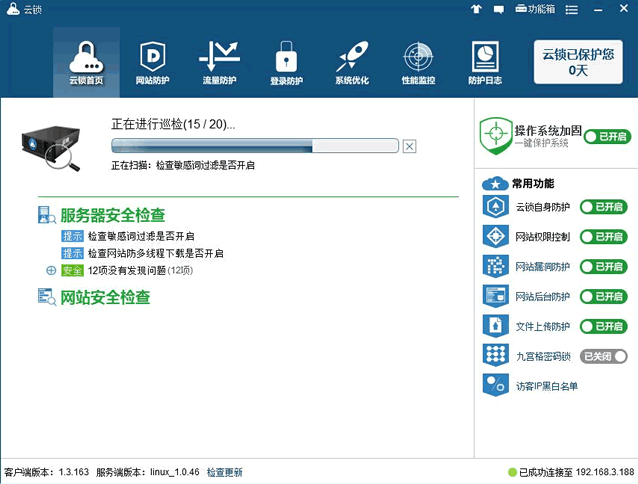
Task: Click the inspection progress bar
Action: pyautogui.click(x=255, y=146)
